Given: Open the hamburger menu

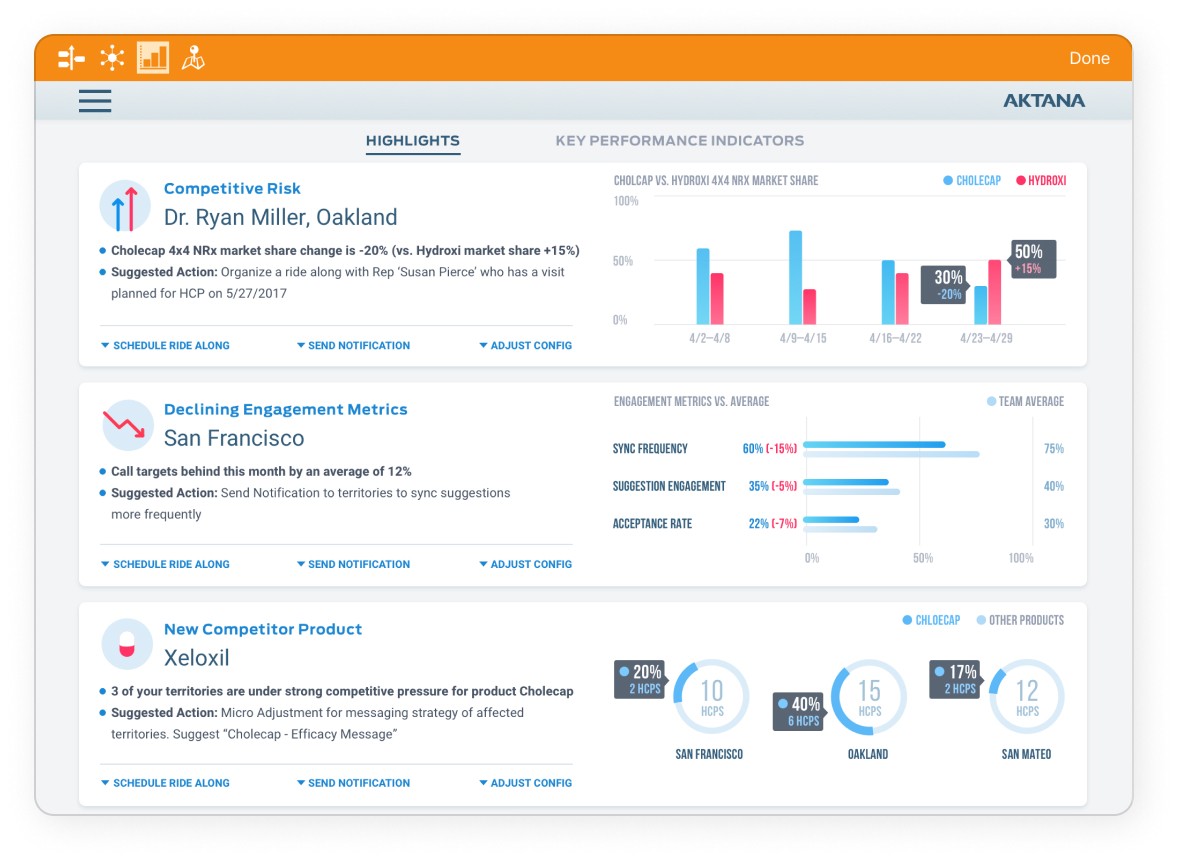Looking at the screenshot, I should pos(95,101).
